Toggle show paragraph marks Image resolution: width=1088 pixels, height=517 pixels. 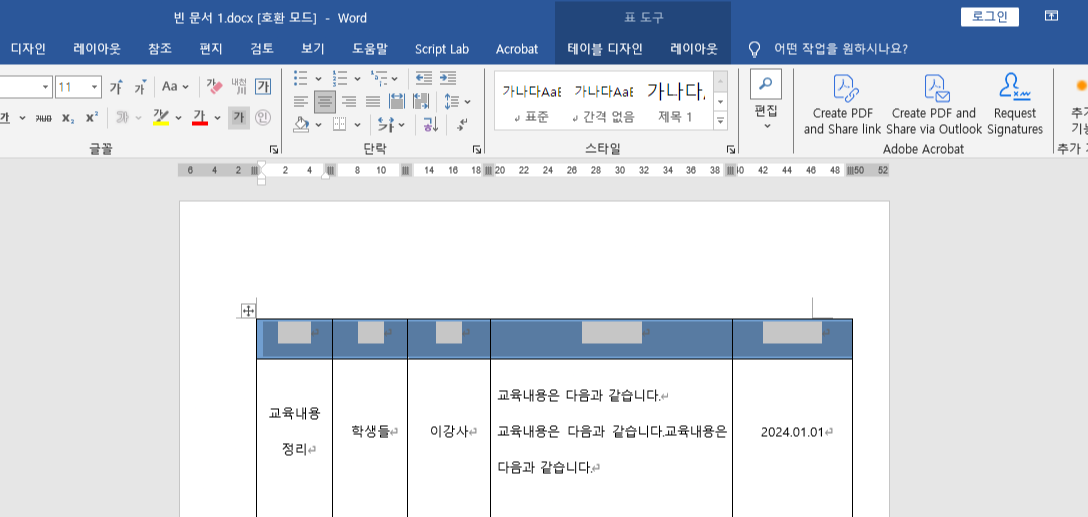coord(461,125)
